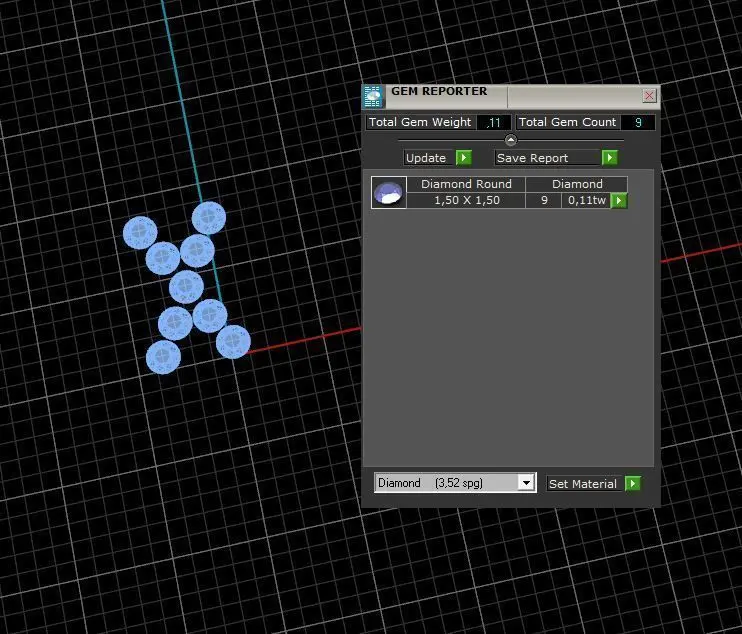The image size is (742, 634).
Task: Click the Total Gem Count value field
Action: 638,123
